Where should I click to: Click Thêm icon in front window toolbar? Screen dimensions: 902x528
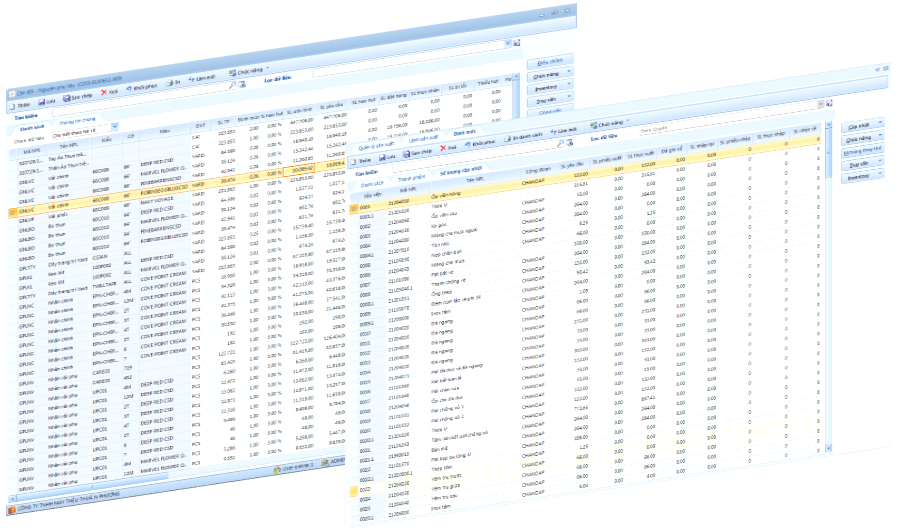tap(353, 162)
